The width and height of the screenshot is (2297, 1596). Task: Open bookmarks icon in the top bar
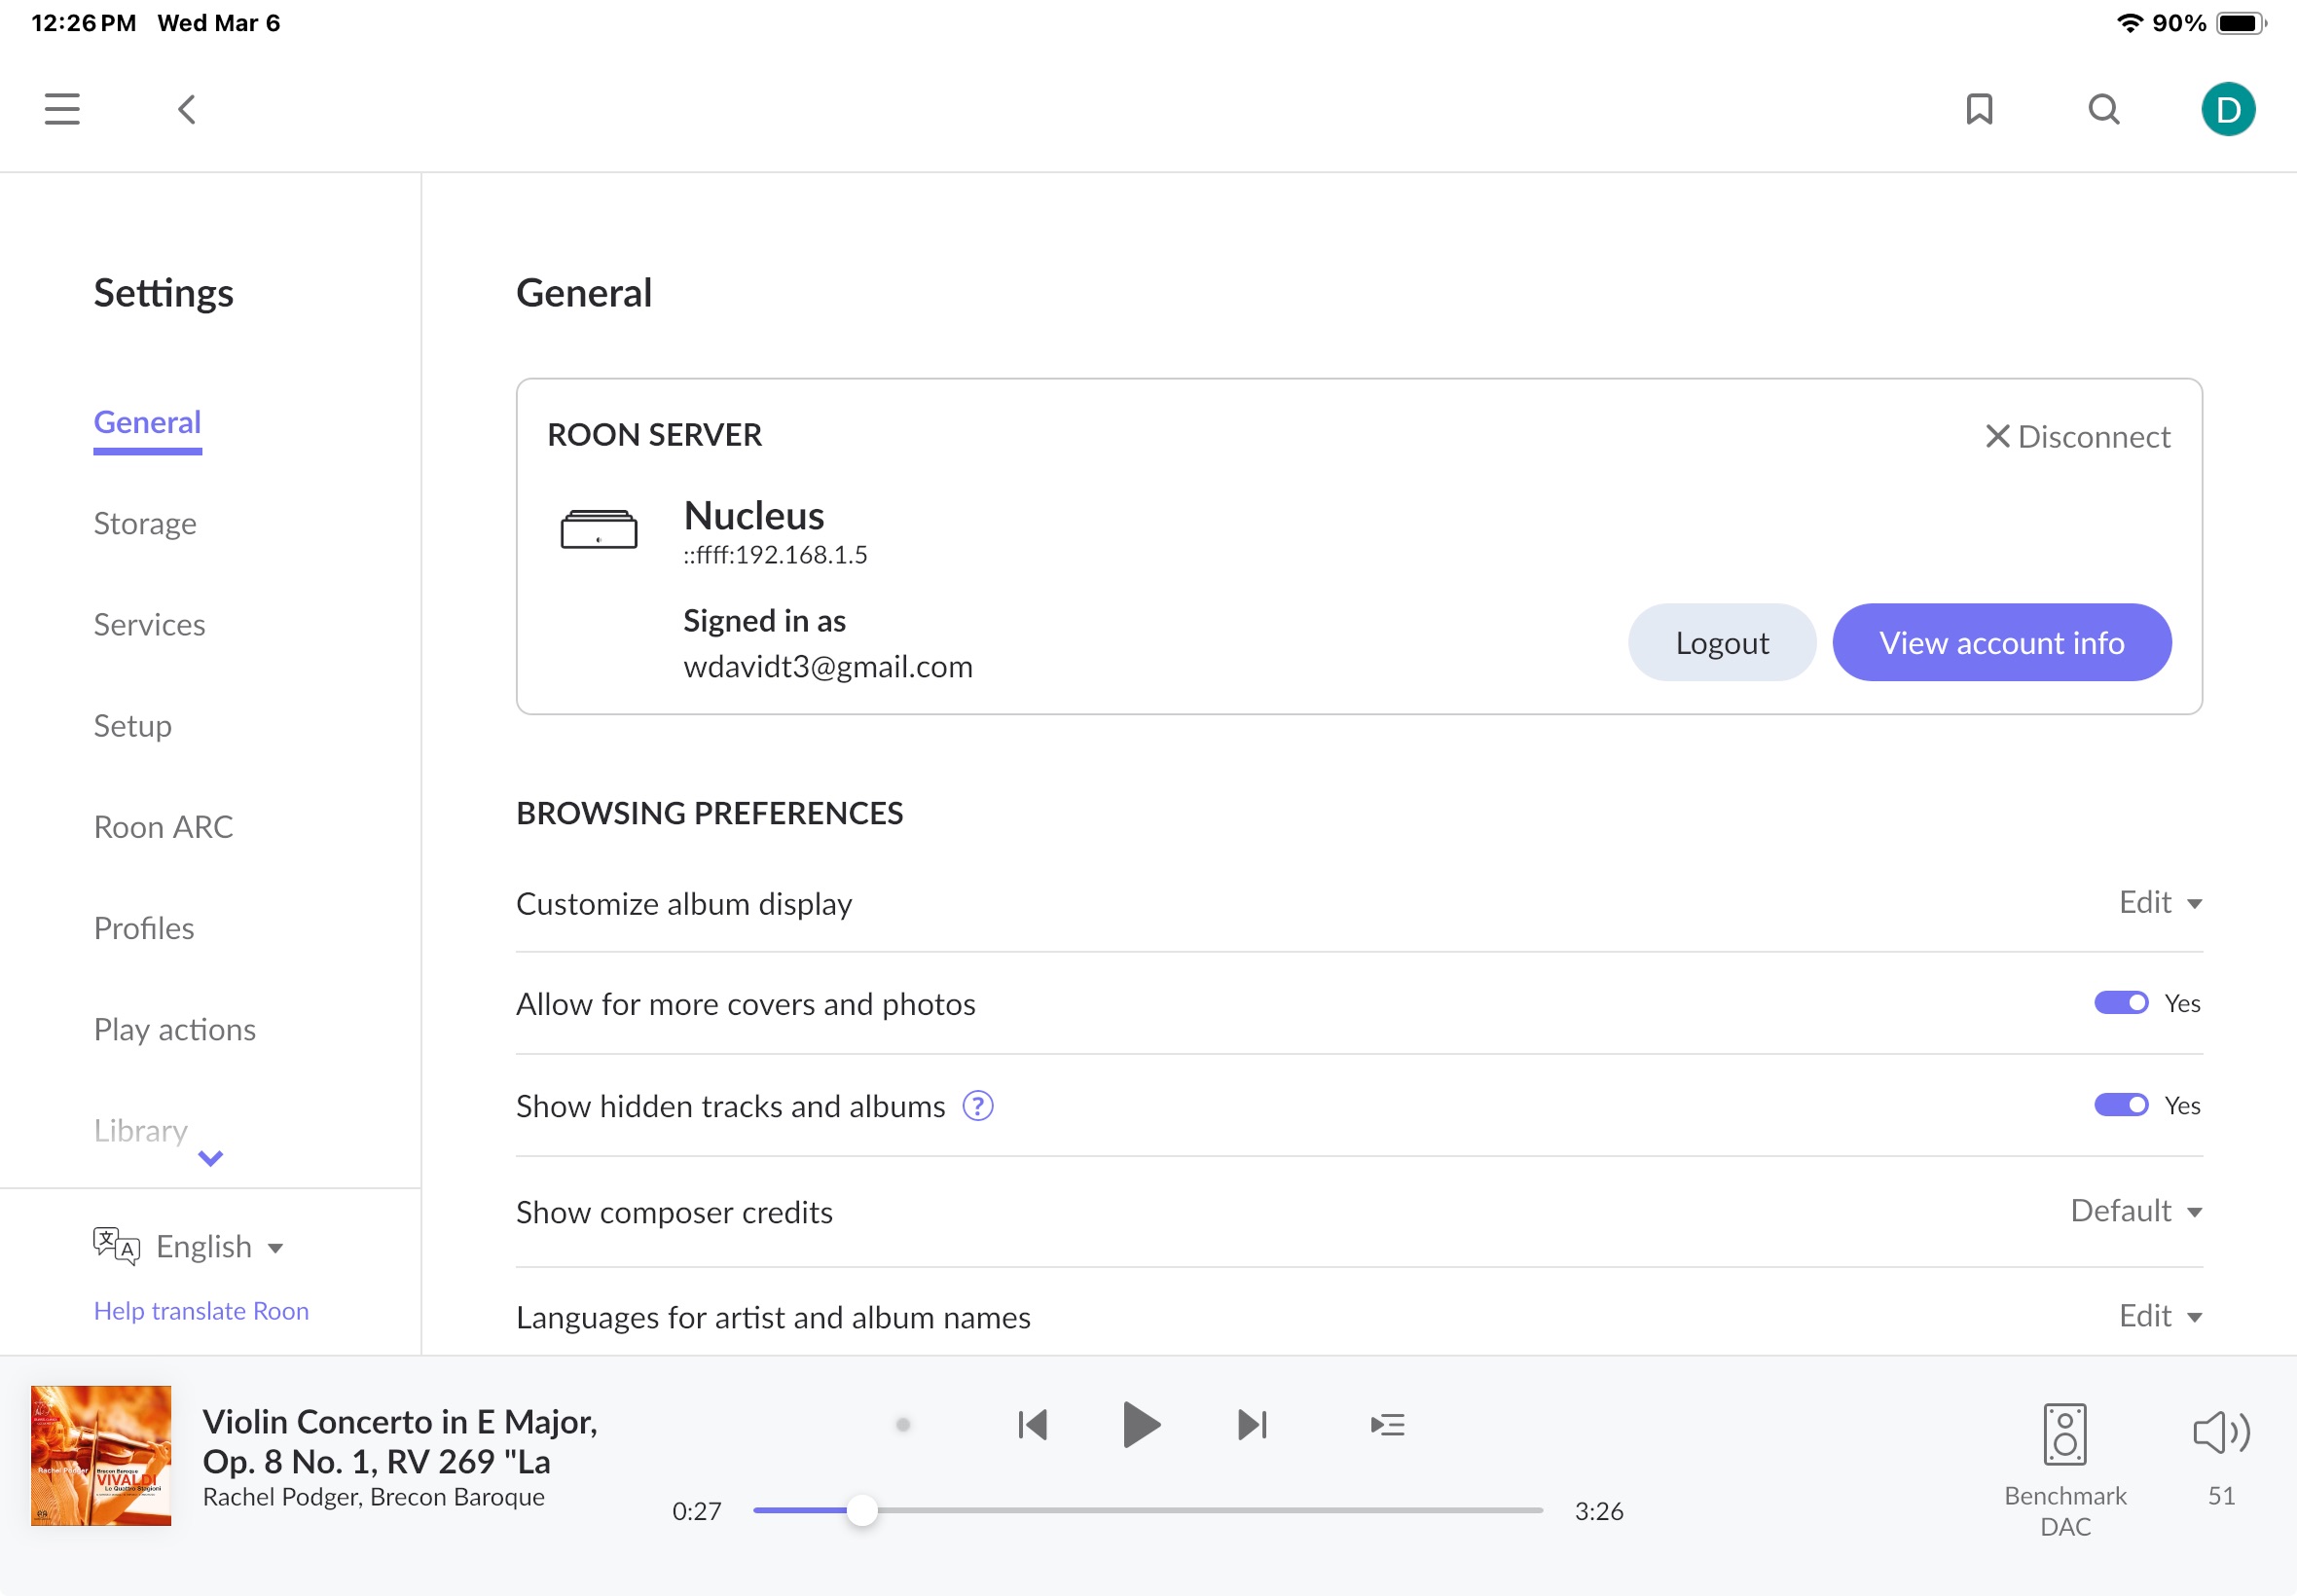[1979, 109]
